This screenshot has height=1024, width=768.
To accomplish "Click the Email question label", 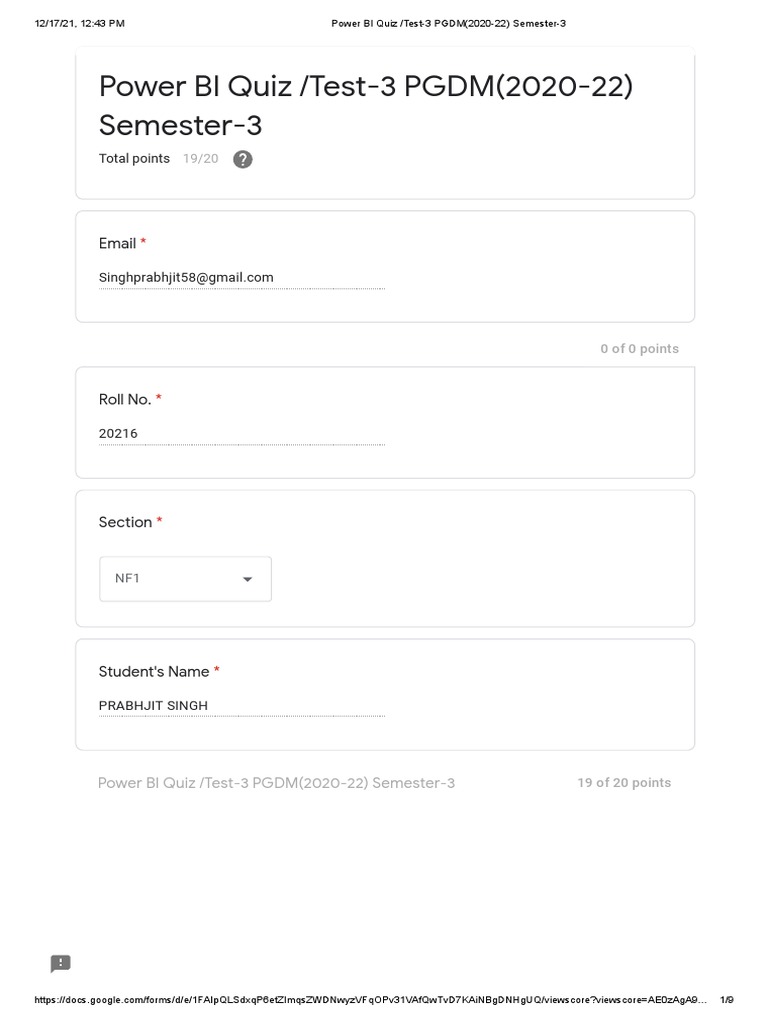I will click(x=117, y=243).
